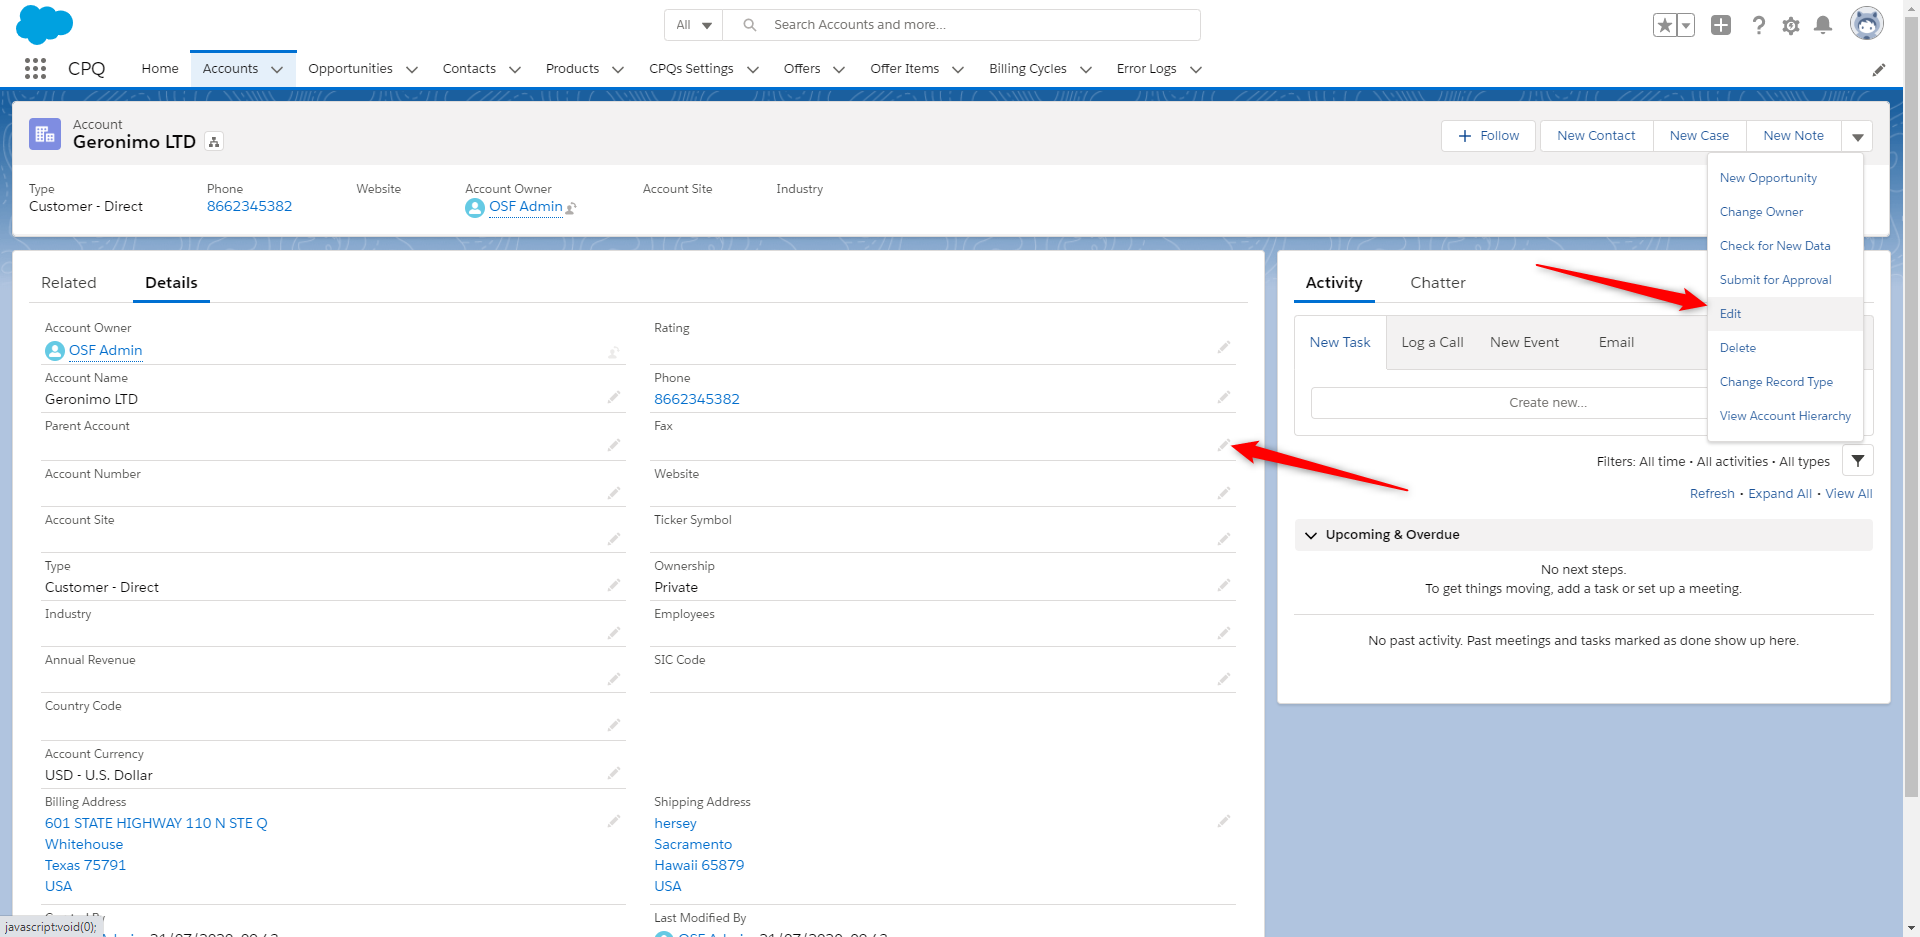Edit the Account Site pencil icon
This screenshot has width=1920, height=937.
click(614, 539)
